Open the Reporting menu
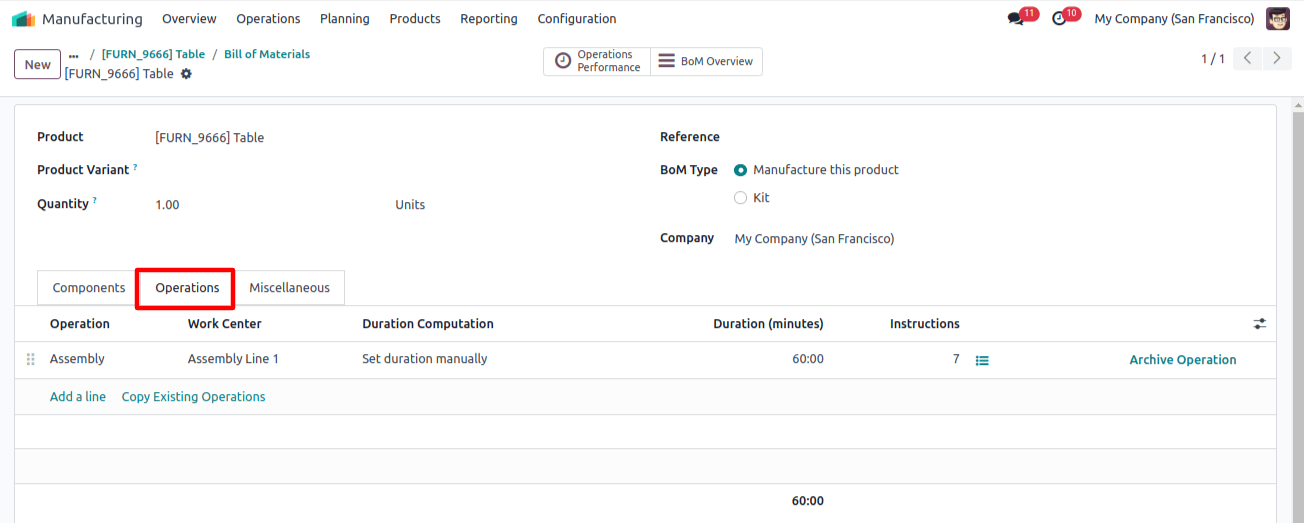Viewport: 1304px width, 523px height. click(x=489, y=19)
